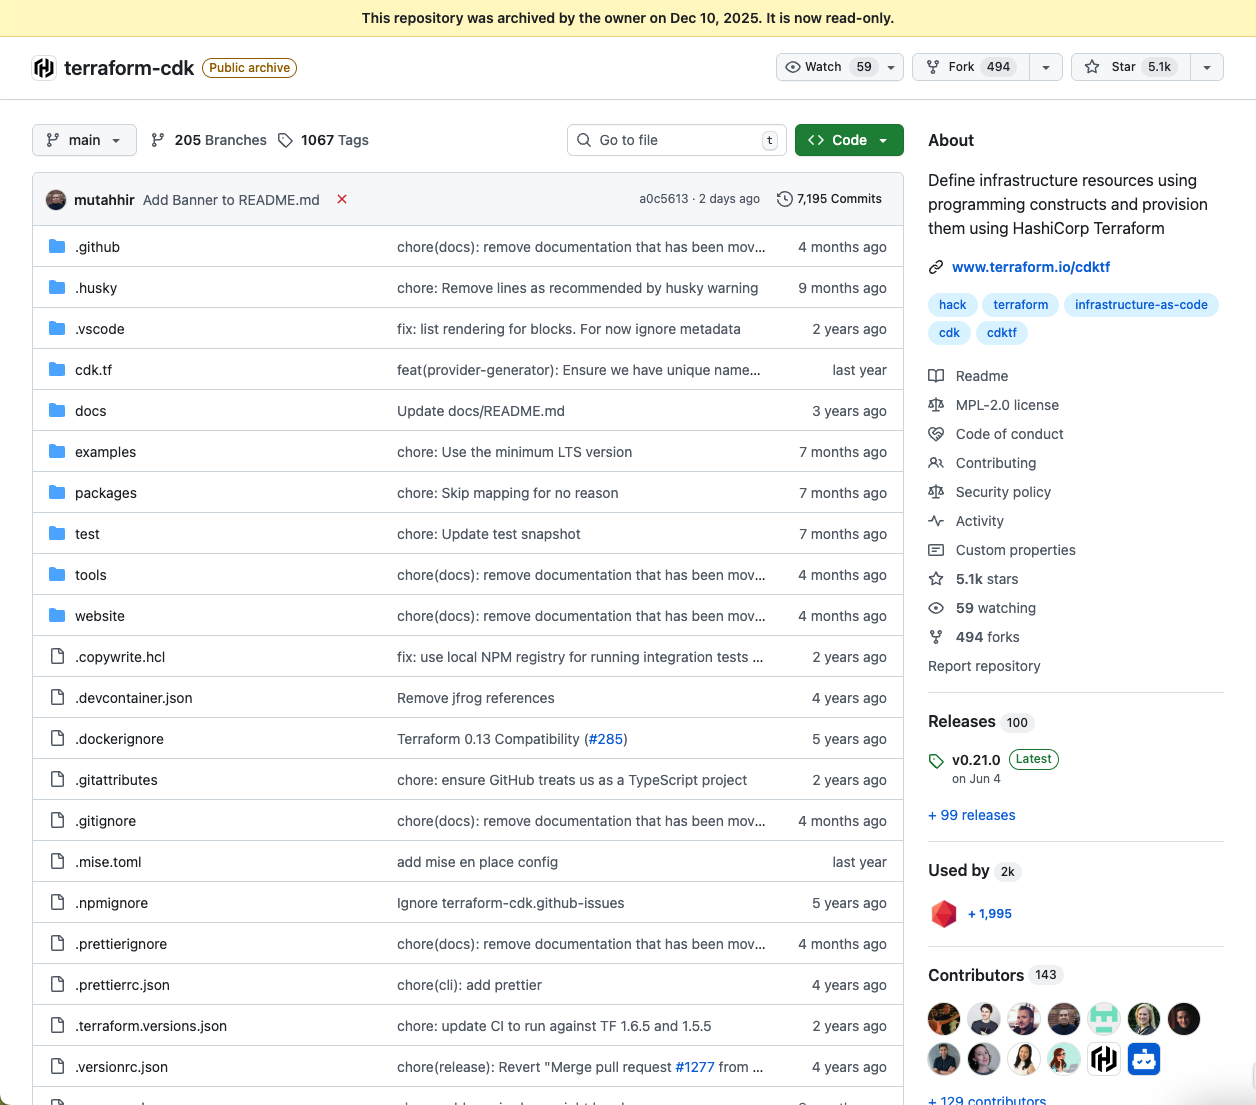The width and height of the screenshot is (1256, 1105).
Task: Select the cdktf topic tag
Action: (1002, 333)
